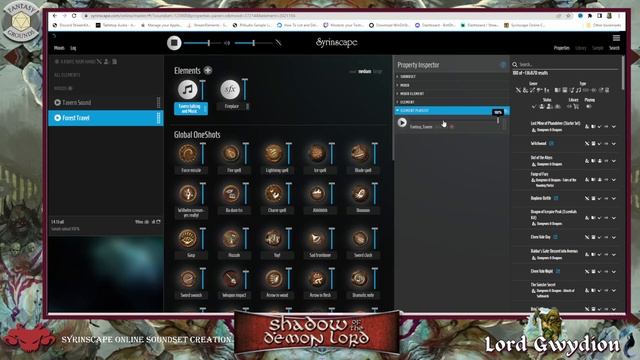
Task: Go back in Chrome browser
Action: 55,16
